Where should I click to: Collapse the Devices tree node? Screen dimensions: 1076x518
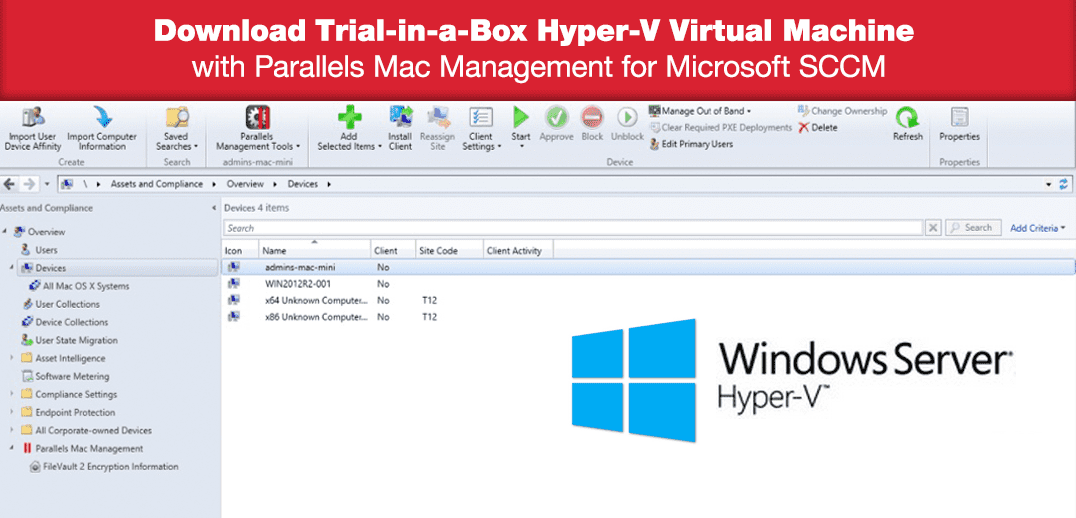(12, 268)
